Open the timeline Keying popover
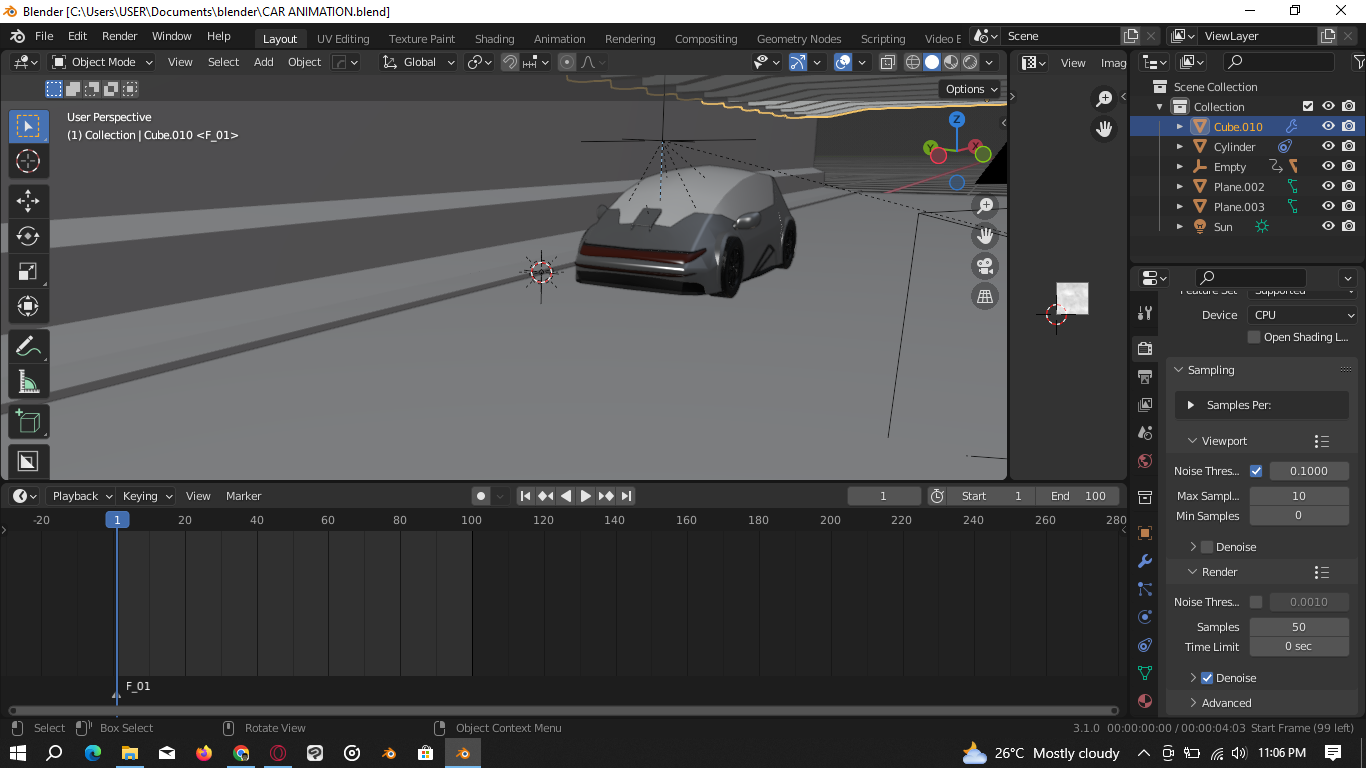This screenshot has height=768, width=1366. click(x=146, y=496)
